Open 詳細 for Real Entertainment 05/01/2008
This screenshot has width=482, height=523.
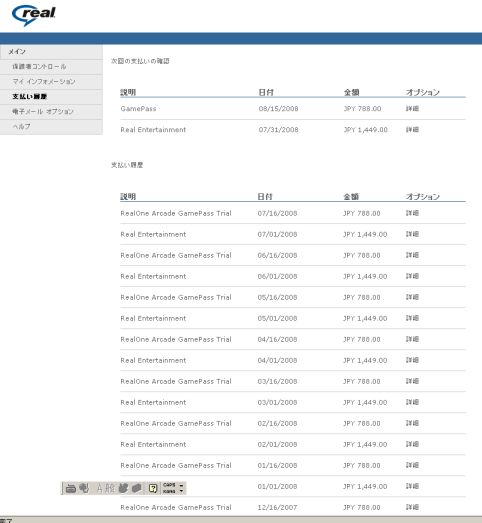click(x=412, y=318)
